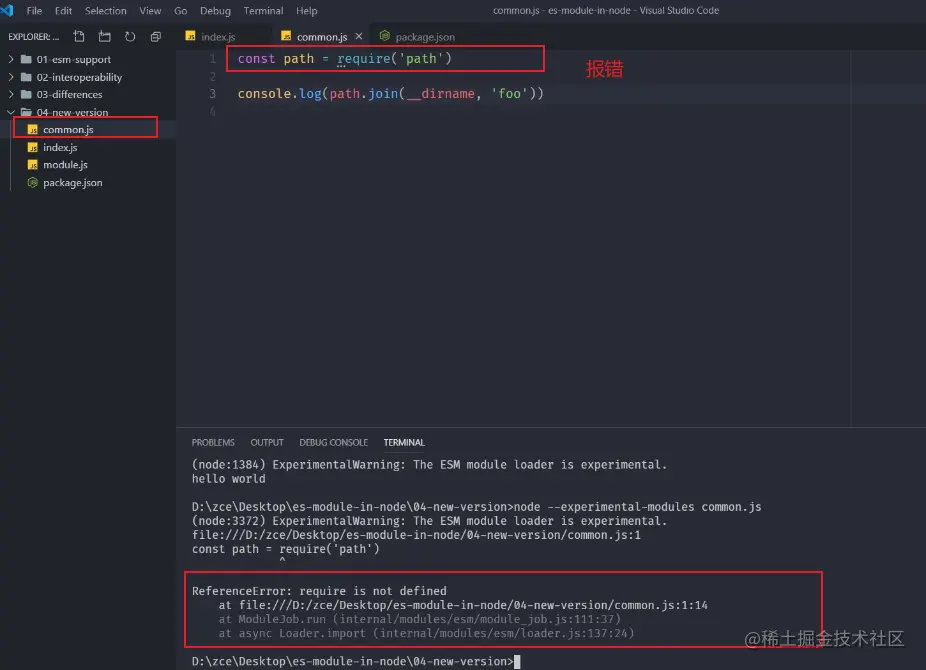Click the (node:3372) ExperimentalWarning terminal line
This screenshot has width=926, height=670.
point(429,521)
